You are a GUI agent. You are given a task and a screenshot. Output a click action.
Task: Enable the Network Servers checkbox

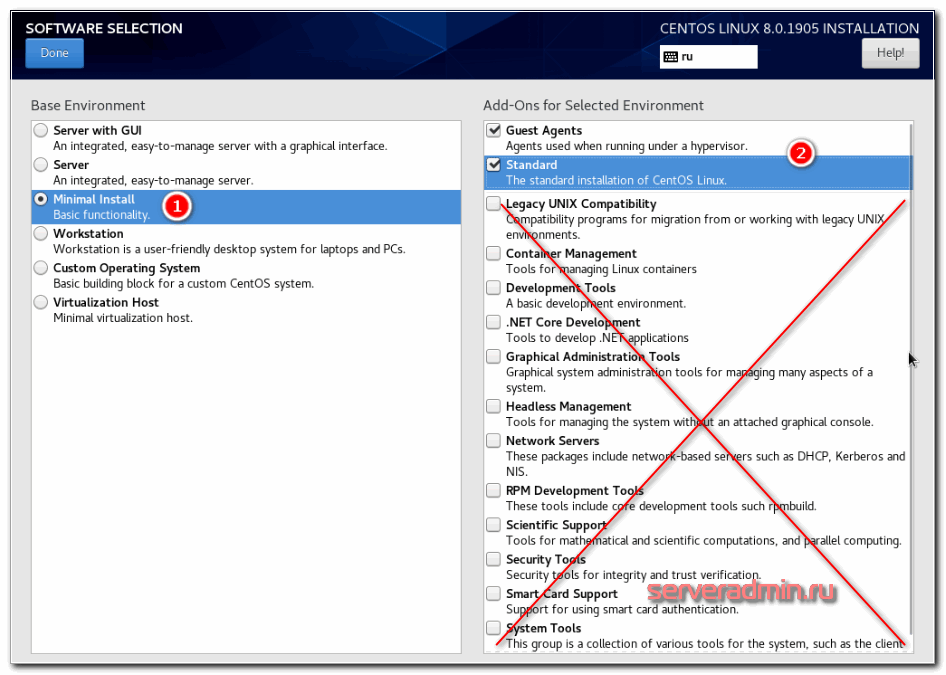494,441
